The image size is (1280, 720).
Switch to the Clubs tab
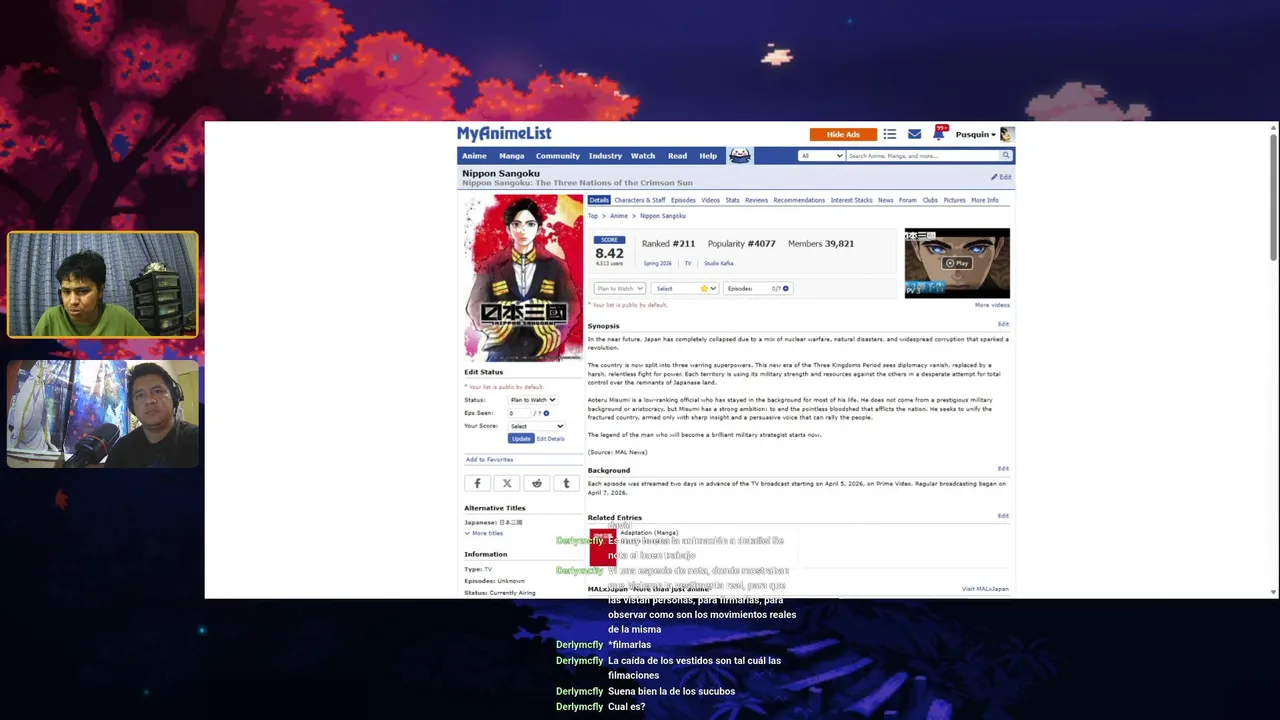click(x=930, y=200)
